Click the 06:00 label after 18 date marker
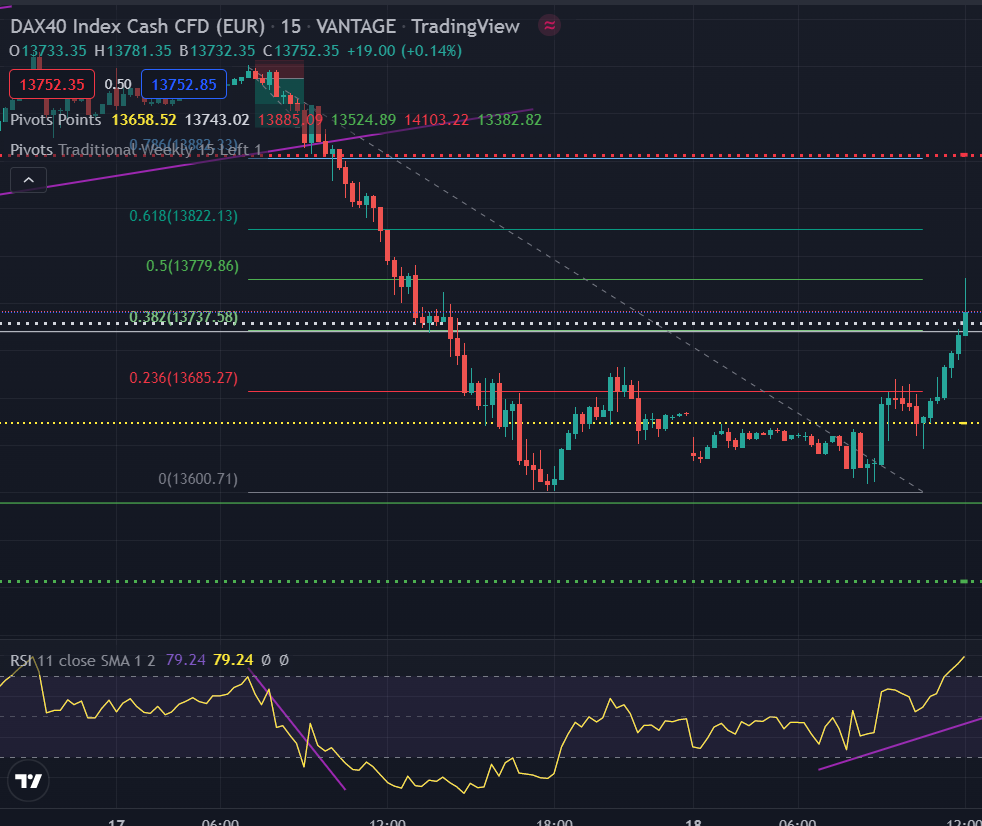This screenshot has width=982, height=826. click(797, 822)
